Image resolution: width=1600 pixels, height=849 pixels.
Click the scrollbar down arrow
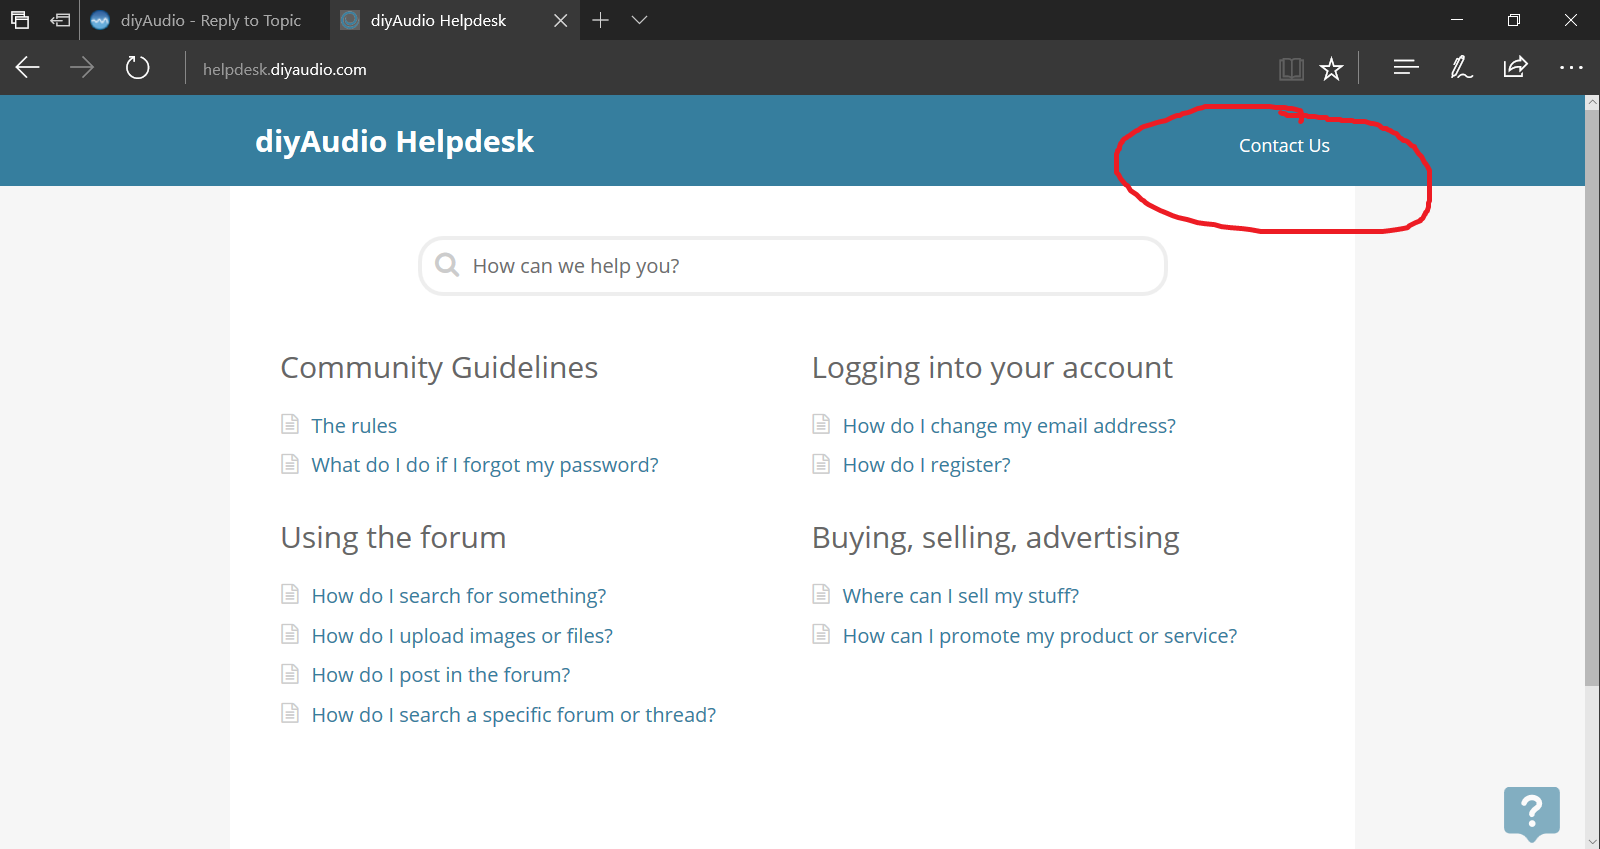click(1592, 841)
